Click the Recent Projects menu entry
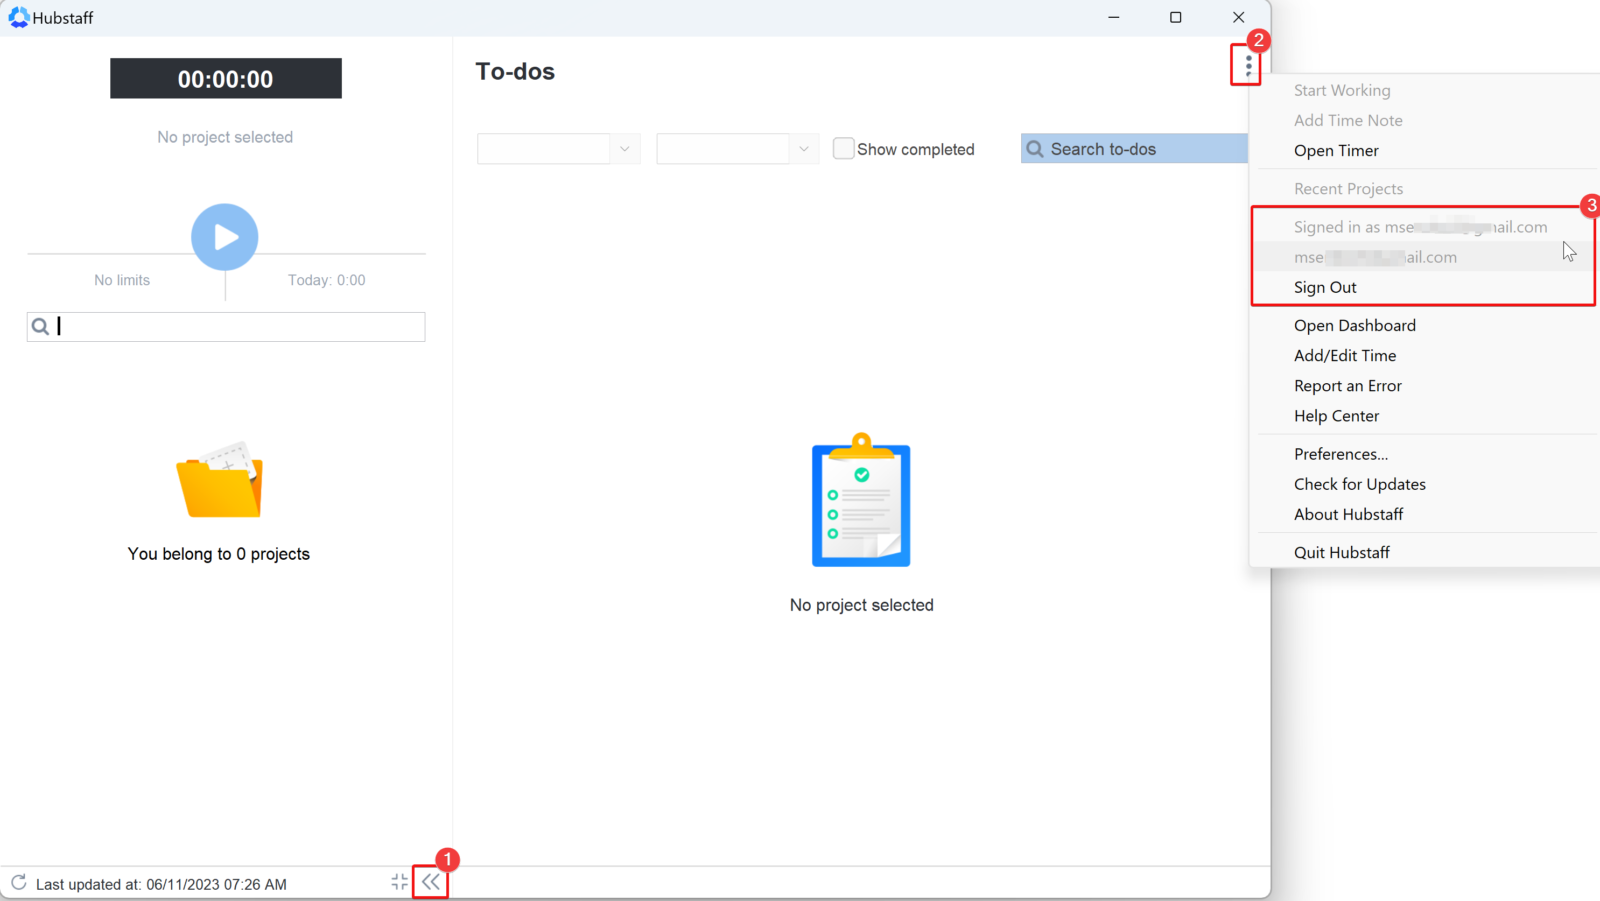Screen dimensions: 1600x901 click(x=1348, y=189)
